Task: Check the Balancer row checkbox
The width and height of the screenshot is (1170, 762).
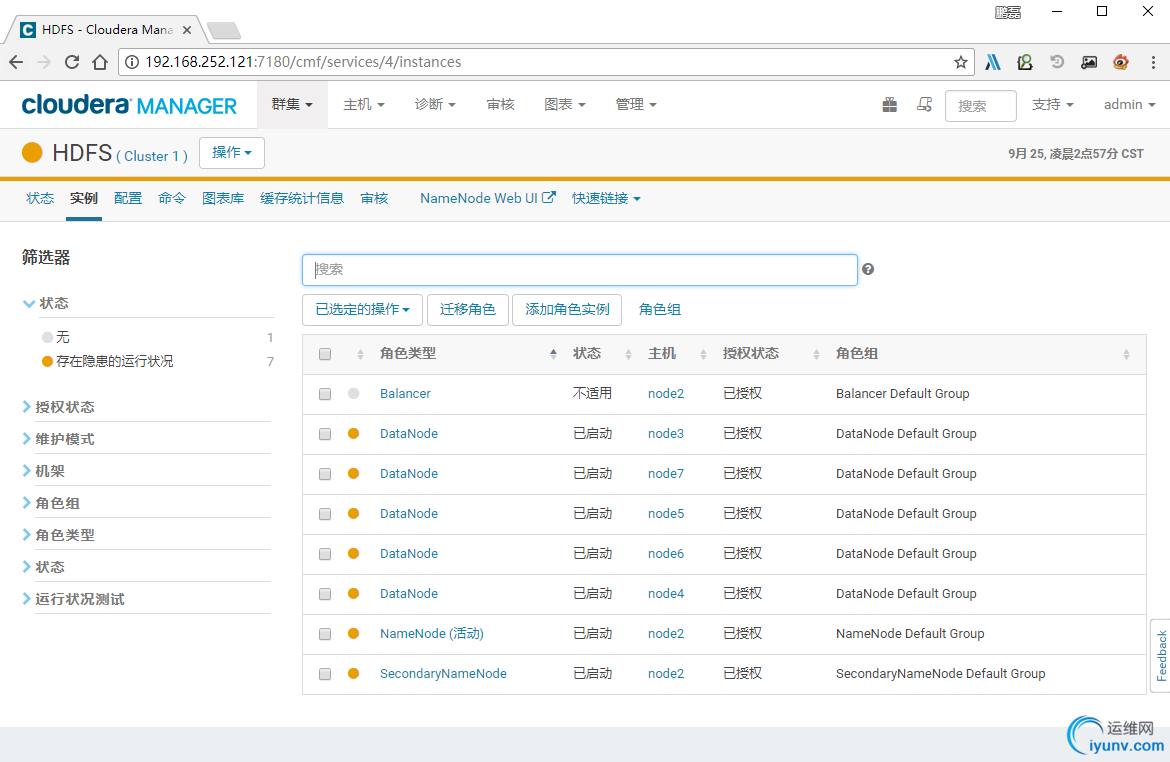Action: [325, 394]
